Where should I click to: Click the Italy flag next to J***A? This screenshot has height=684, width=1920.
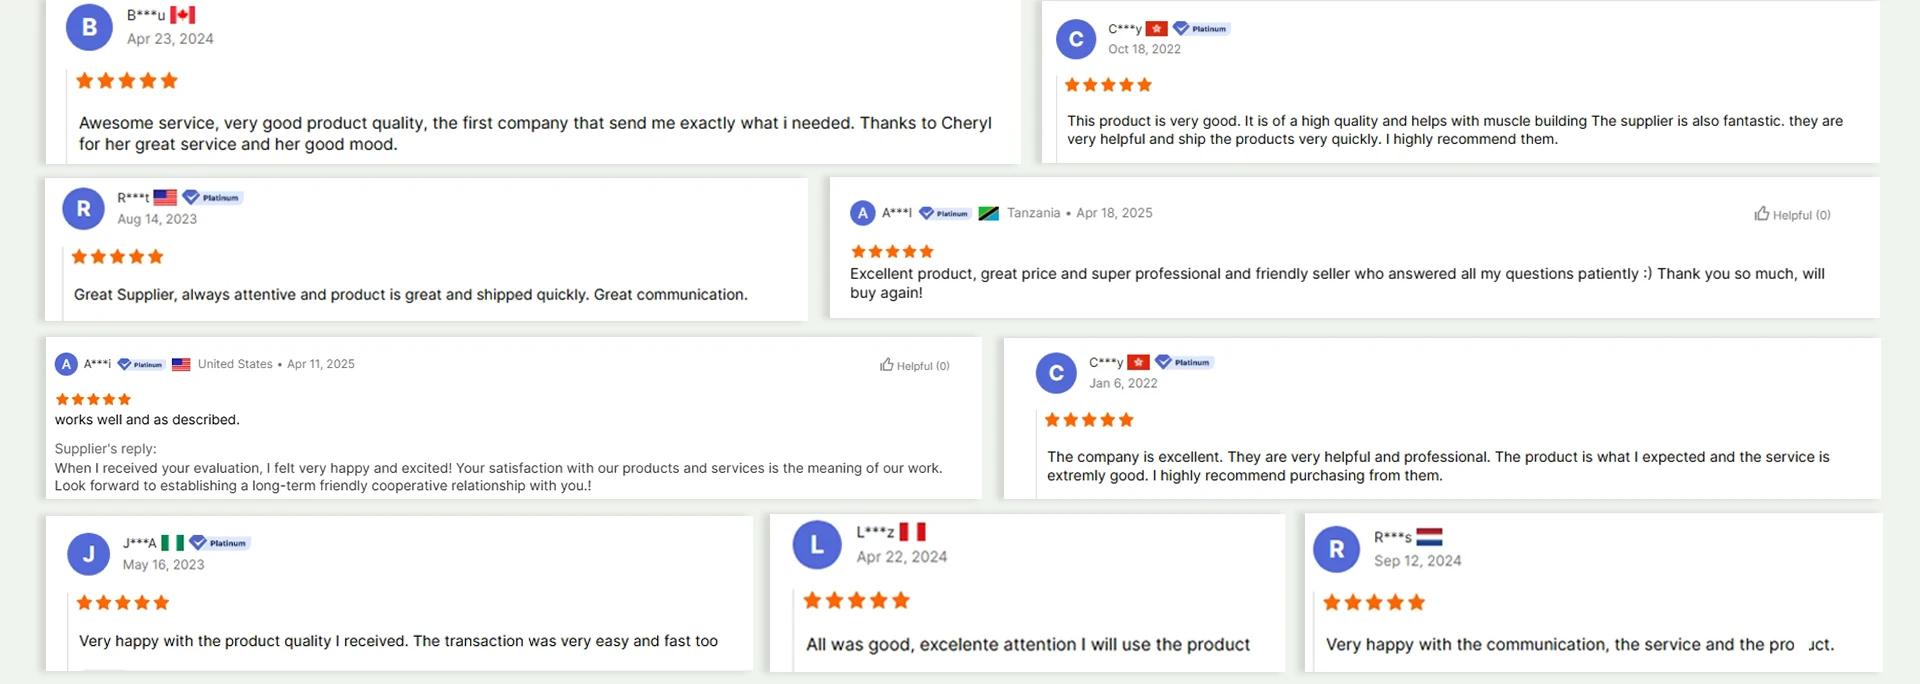(x=172, y=543)
